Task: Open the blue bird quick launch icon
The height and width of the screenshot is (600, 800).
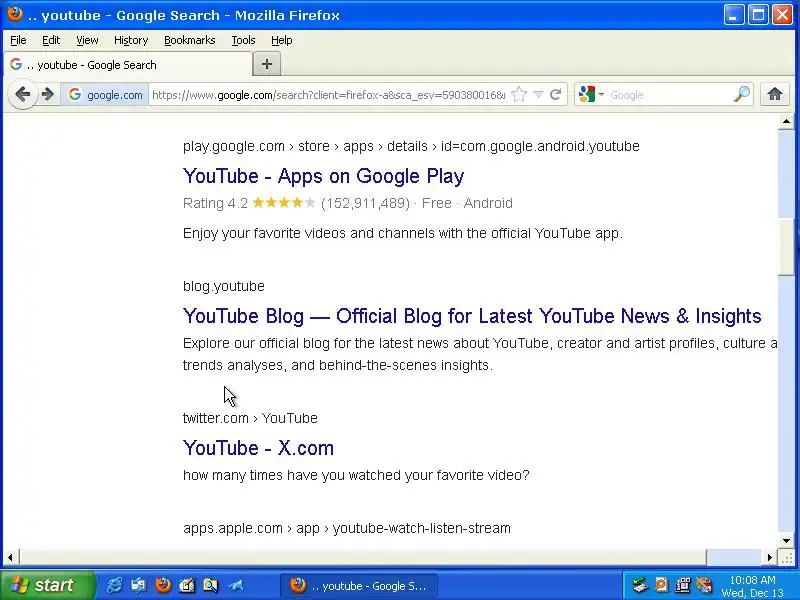Action: pyautogui.click(x=235, y=585)
